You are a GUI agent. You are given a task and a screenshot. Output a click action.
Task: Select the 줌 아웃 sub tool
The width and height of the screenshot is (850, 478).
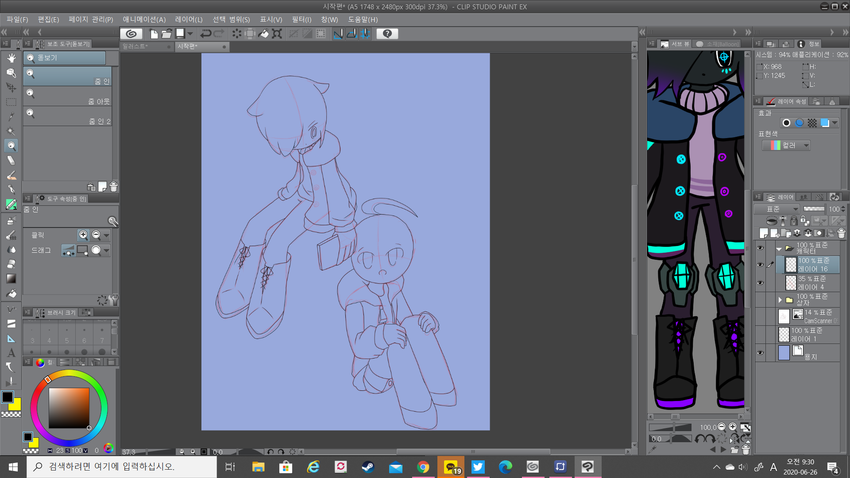67,96
